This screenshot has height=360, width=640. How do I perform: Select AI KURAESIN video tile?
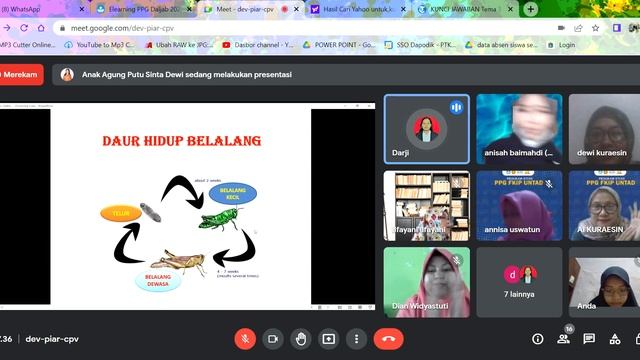pyautogui.click(x=604, y=206)
